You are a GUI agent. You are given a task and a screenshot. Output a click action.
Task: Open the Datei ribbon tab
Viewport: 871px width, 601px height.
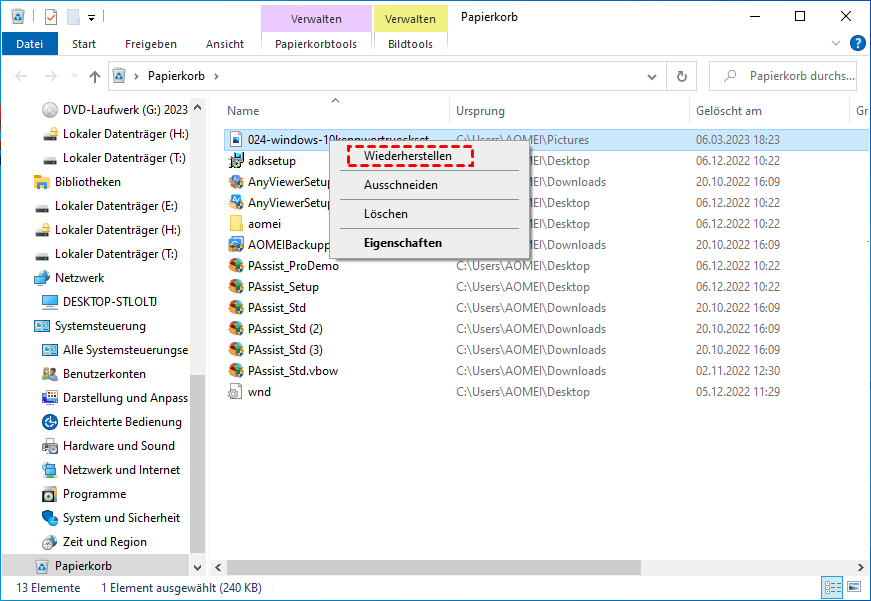[29, 44]
